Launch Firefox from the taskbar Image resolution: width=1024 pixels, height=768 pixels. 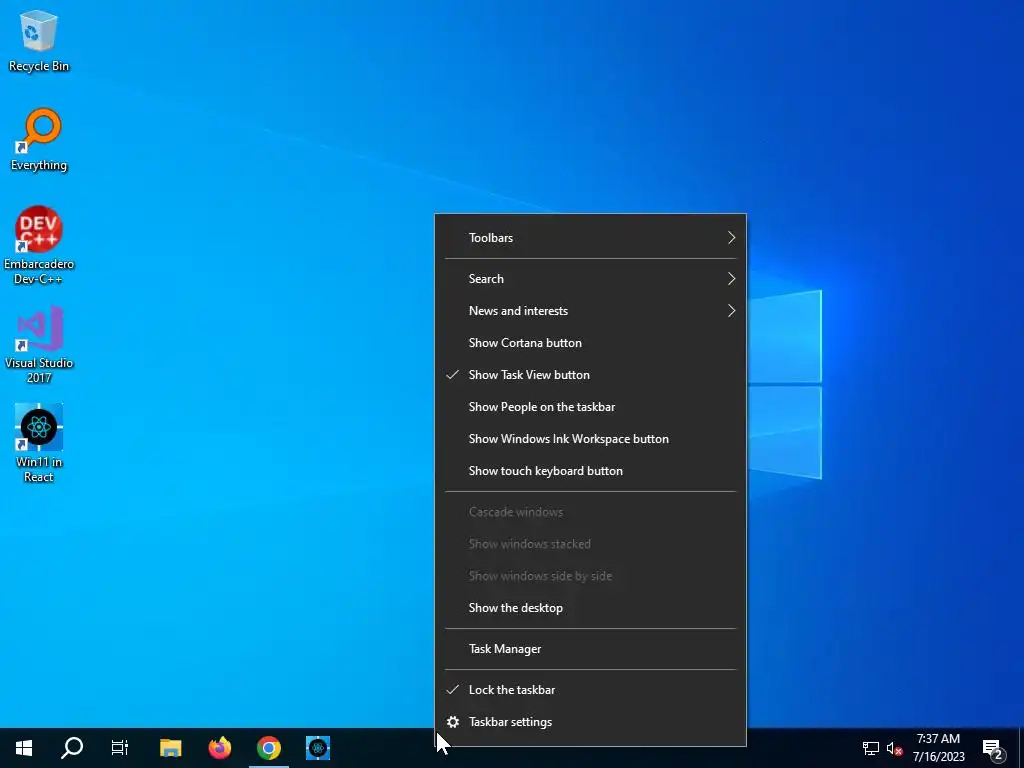219,748
